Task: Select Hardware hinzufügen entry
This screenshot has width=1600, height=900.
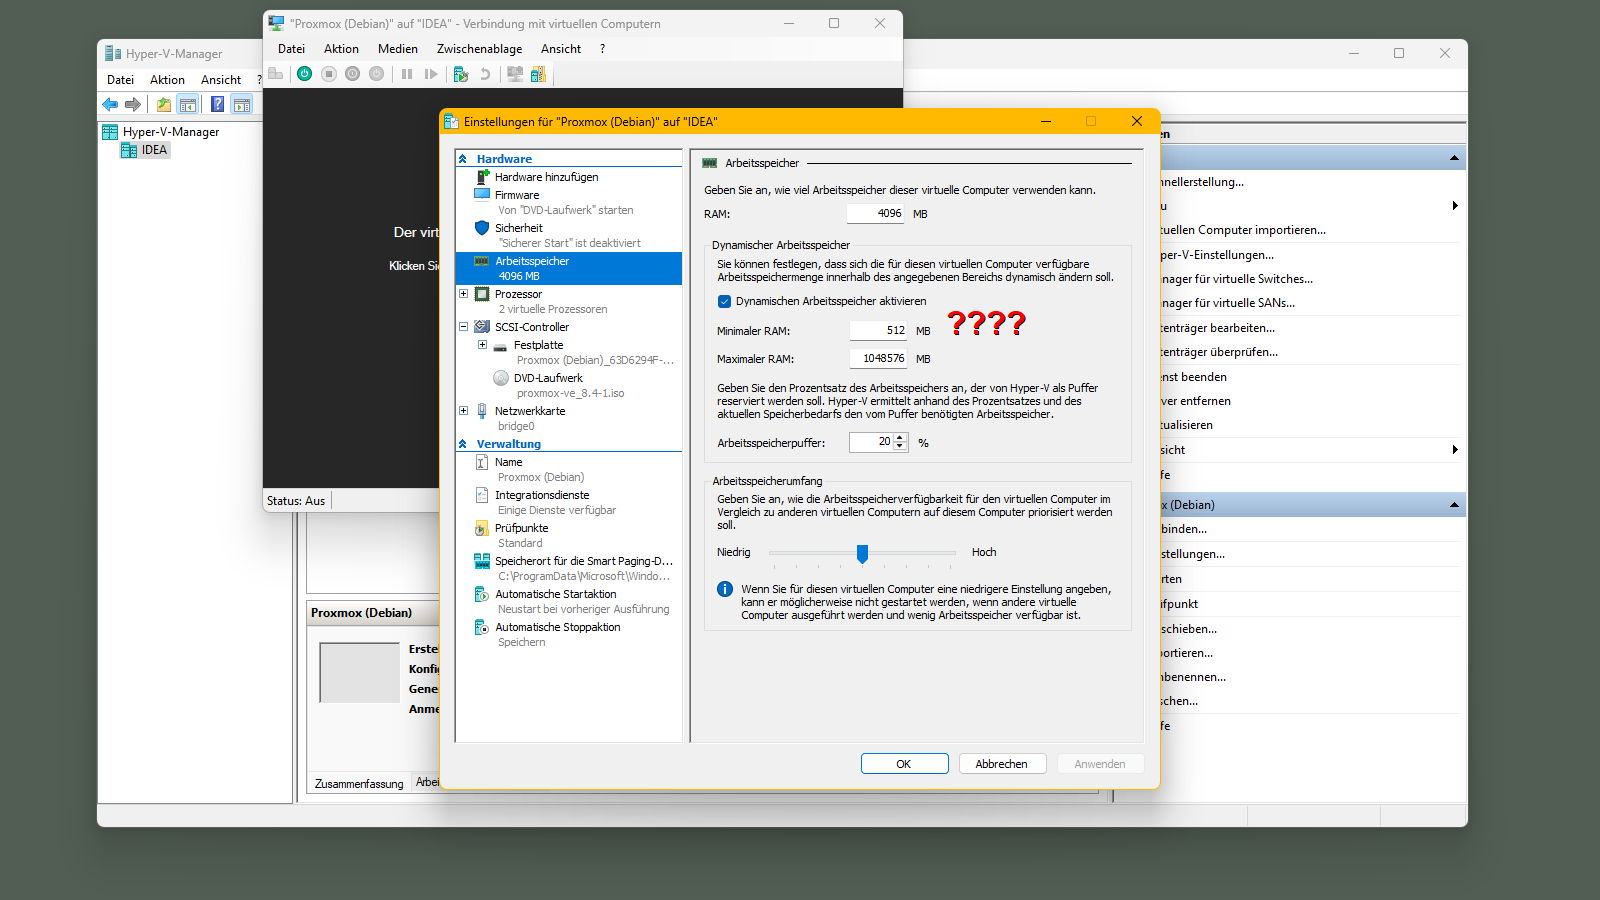Action: pos(546,177)
